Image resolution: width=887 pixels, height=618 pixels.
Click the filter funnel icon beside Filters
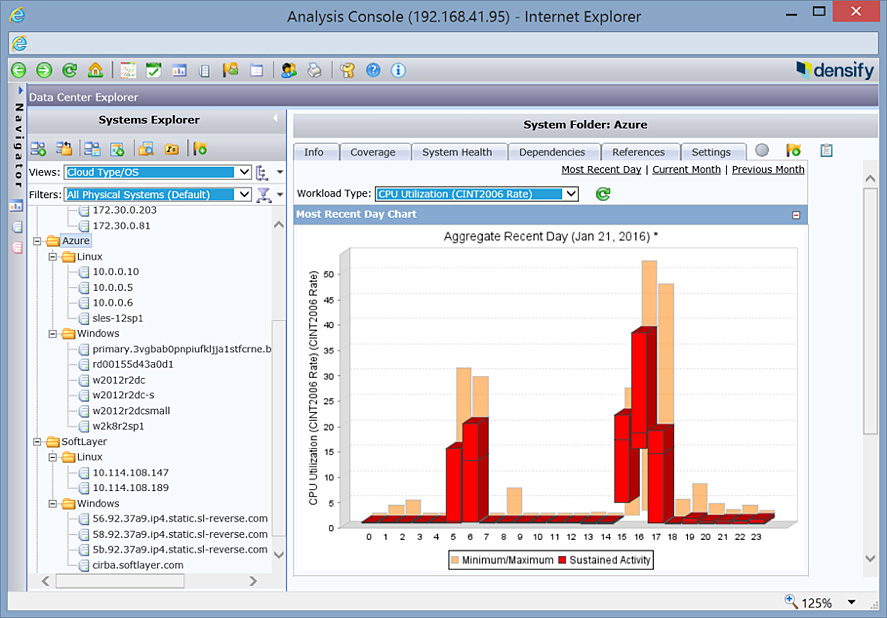tap(263, 195)
